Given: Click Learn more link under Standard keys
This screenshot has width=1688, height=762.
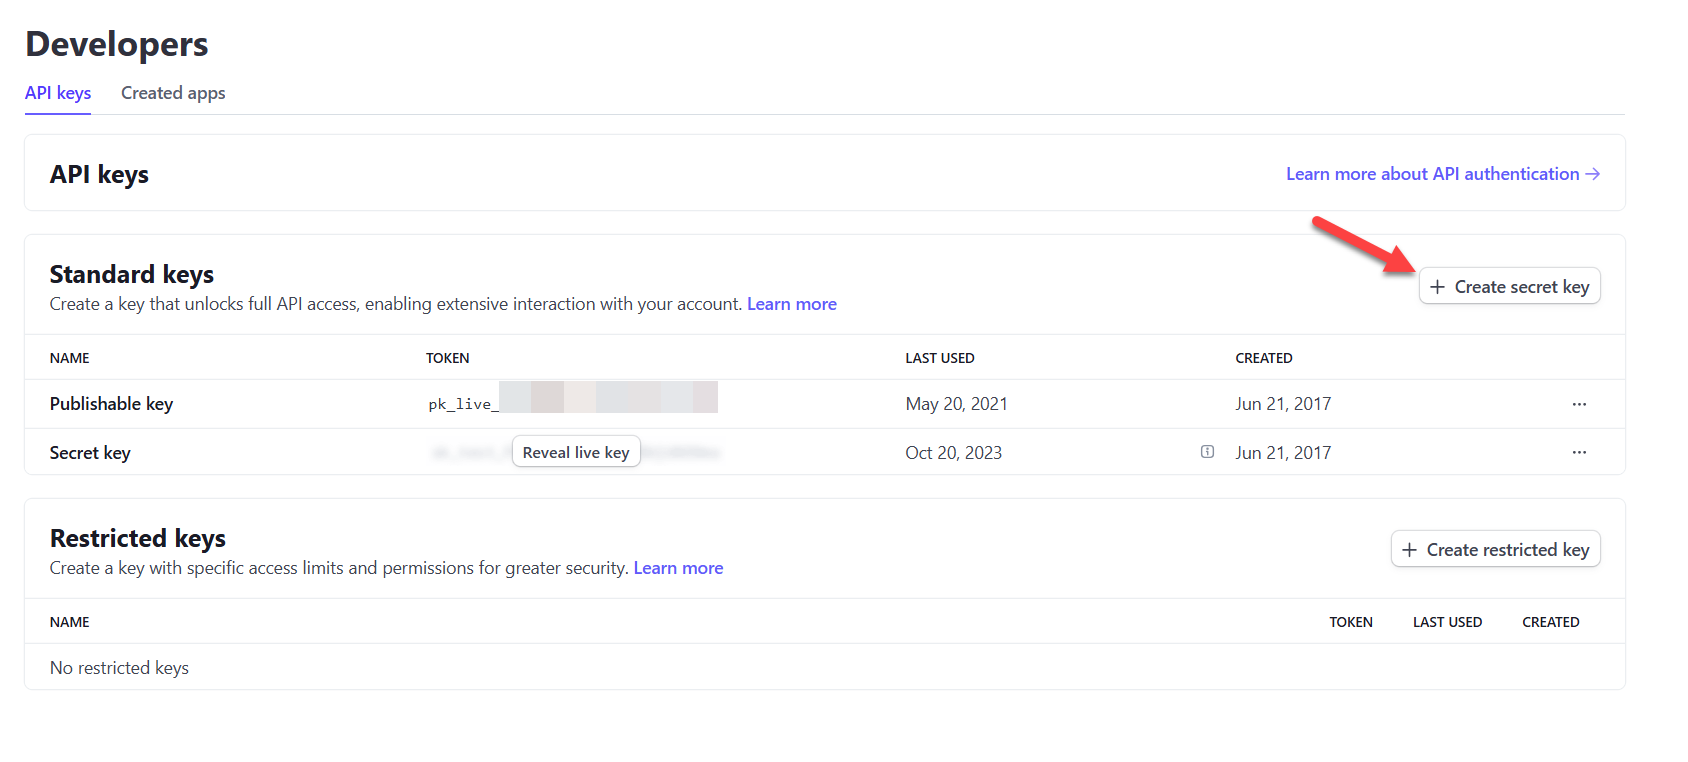Looking at the screenshot, I should tap(791, 304).
